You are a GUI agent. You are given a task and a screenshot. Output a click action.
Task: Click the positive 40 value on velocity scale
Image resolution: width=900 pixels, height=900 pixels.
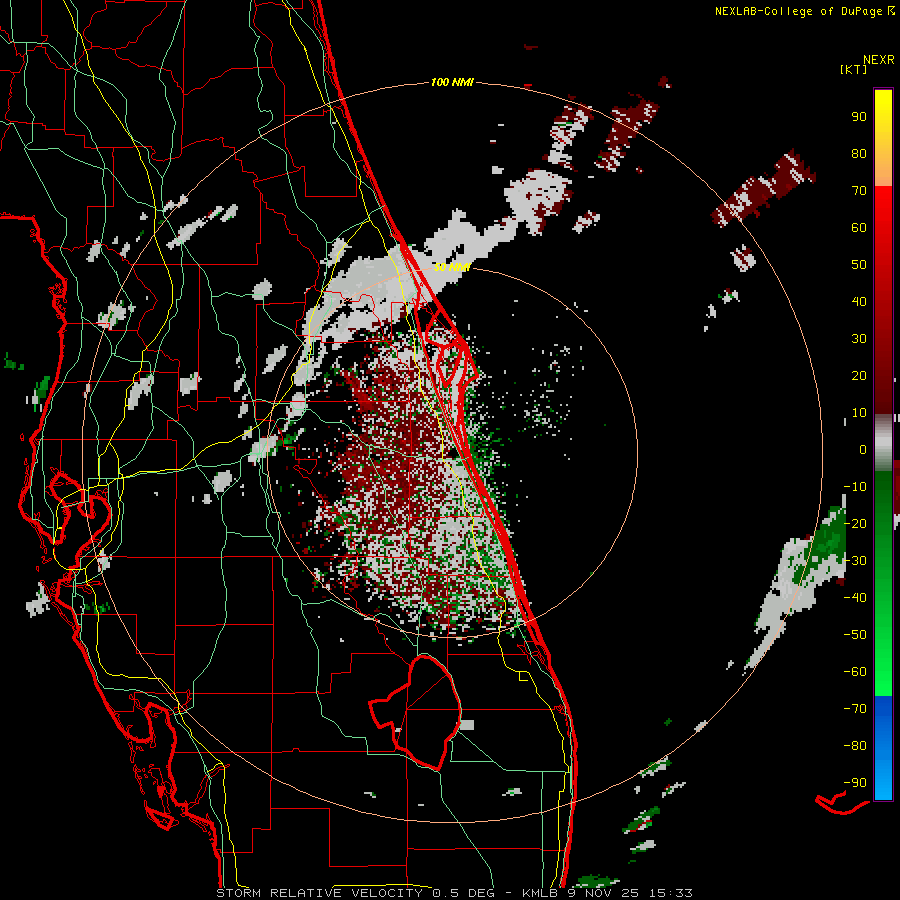(859, 302)
